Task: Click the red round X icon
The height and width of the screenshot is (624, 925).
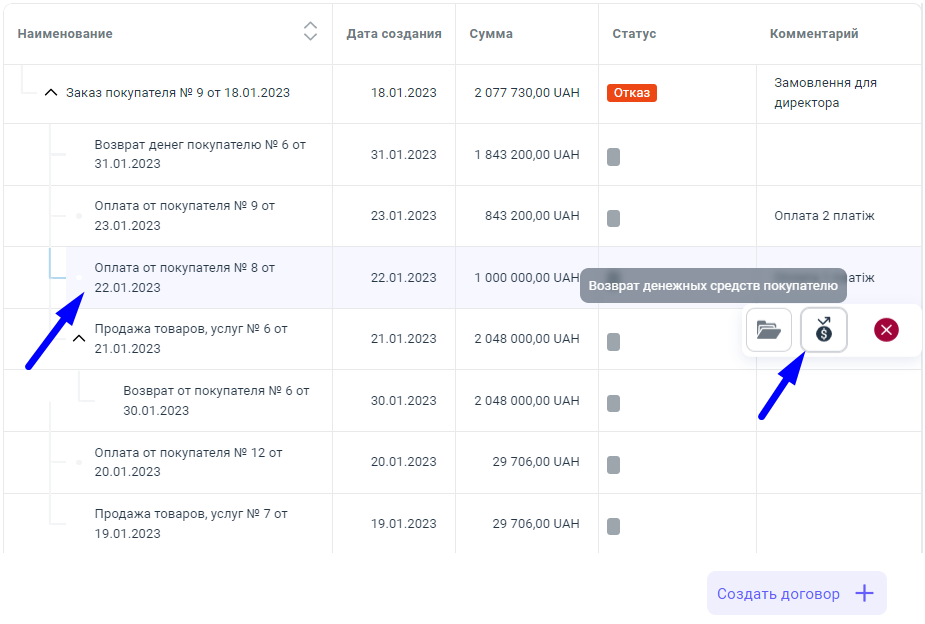Action: [x=885, y=330]
